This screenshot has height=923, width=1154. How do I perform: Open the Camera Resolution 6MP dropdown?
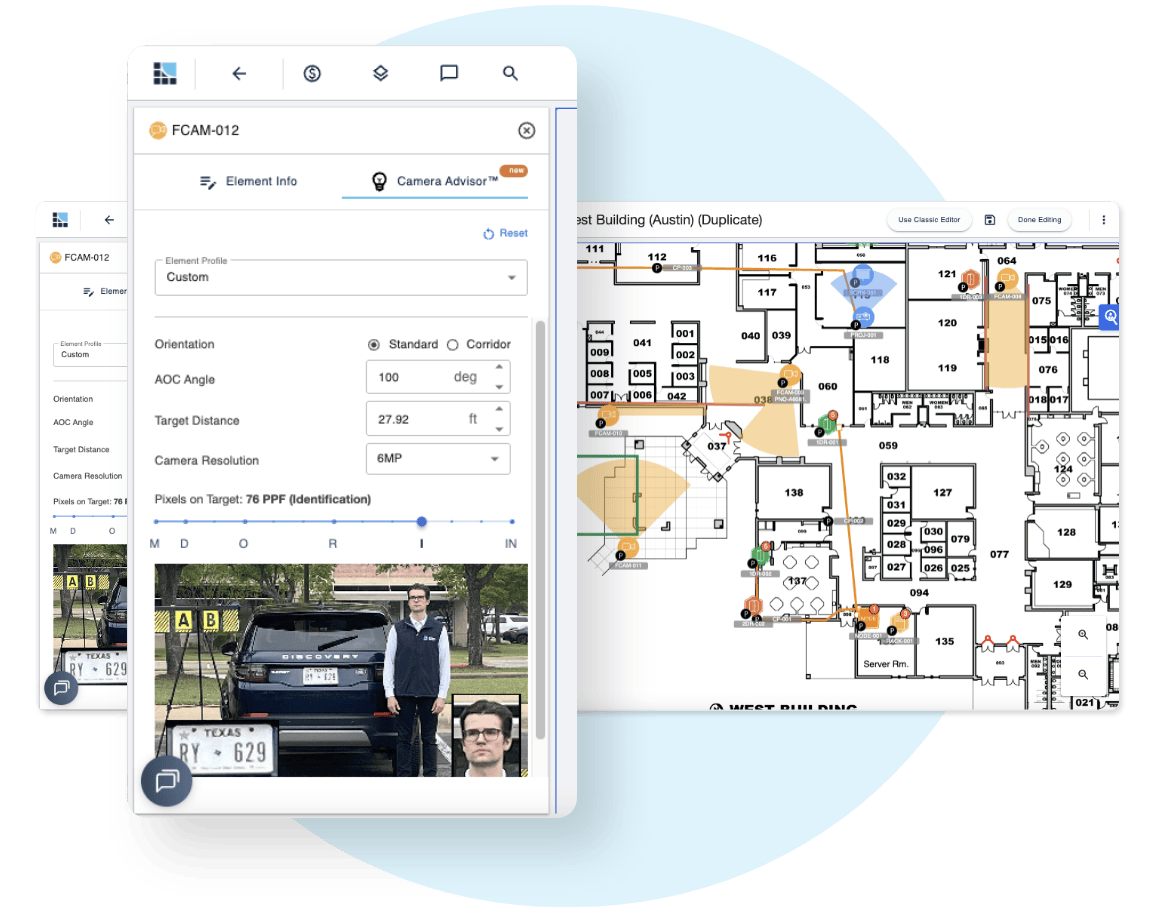437,458
